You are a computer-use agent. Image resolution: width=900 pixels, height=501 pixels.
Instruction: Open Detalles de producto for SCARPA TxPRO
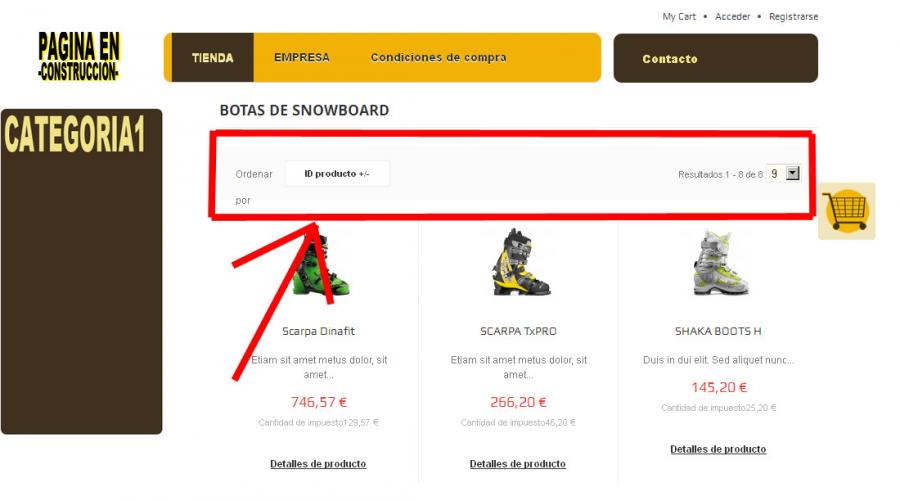pos(518,464)
